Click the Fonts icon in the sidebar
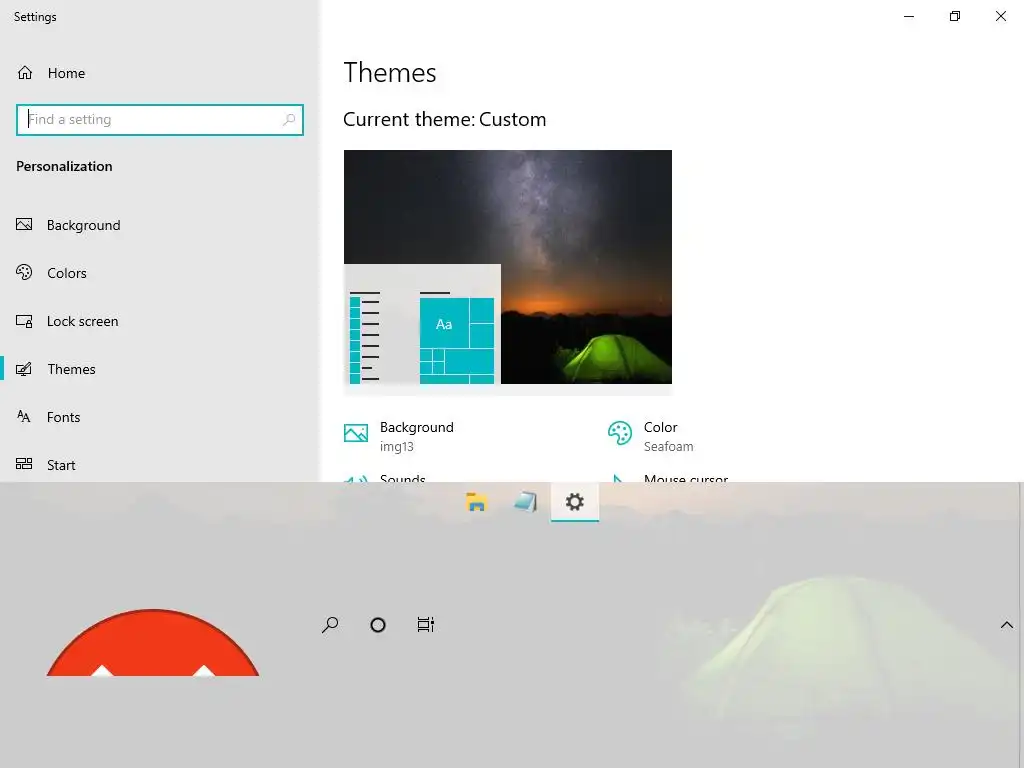The image size is (1024, 768). [24, 417]
